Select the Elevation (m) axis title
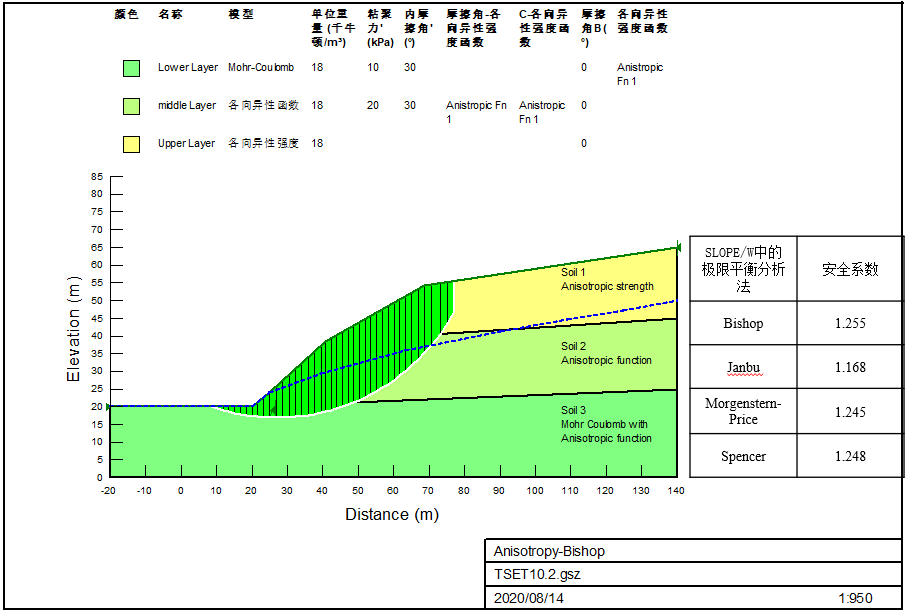906x613 pixels. 73,330
